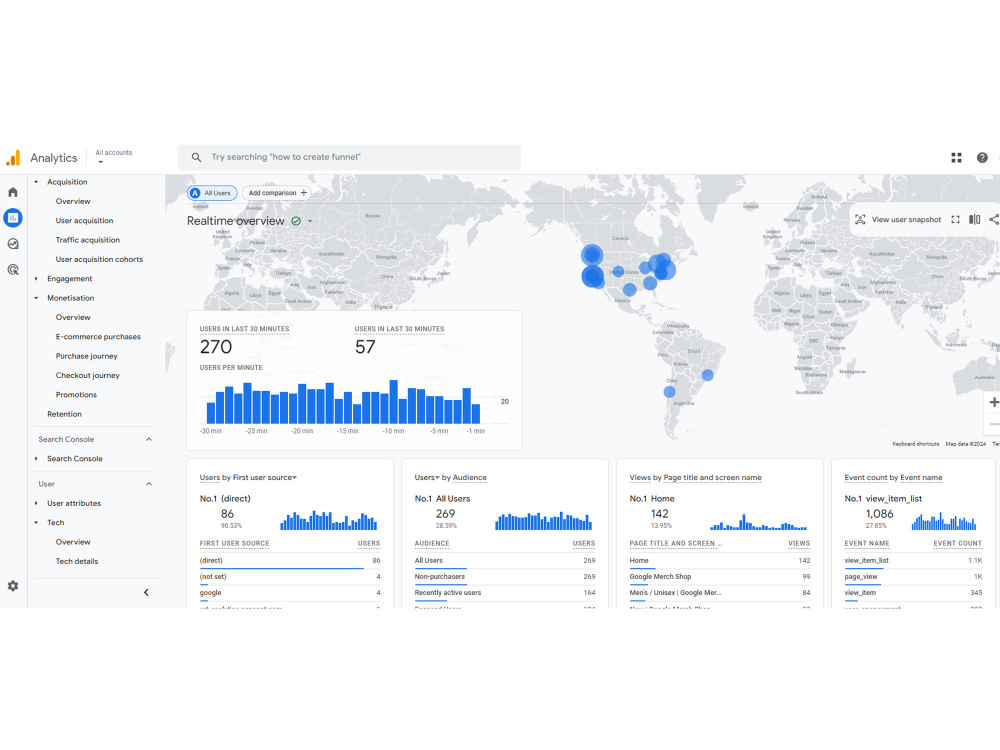The height and width of the screenshot is (750, 1000).
Task: Enter fullscreen with the expand icon
Action: click(955, 219)
